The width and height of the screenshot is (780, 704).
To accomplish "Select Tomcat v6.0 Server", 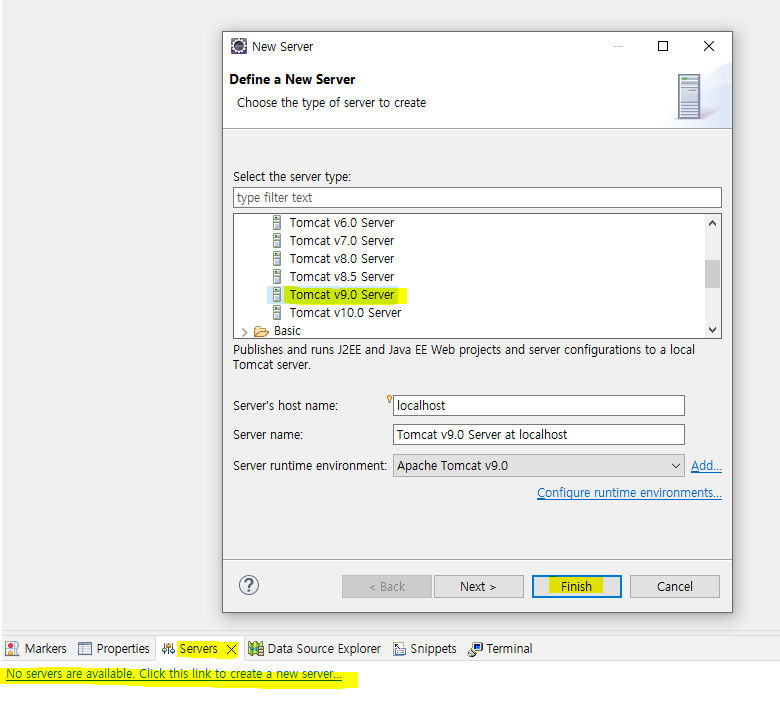I will (342, 222).
